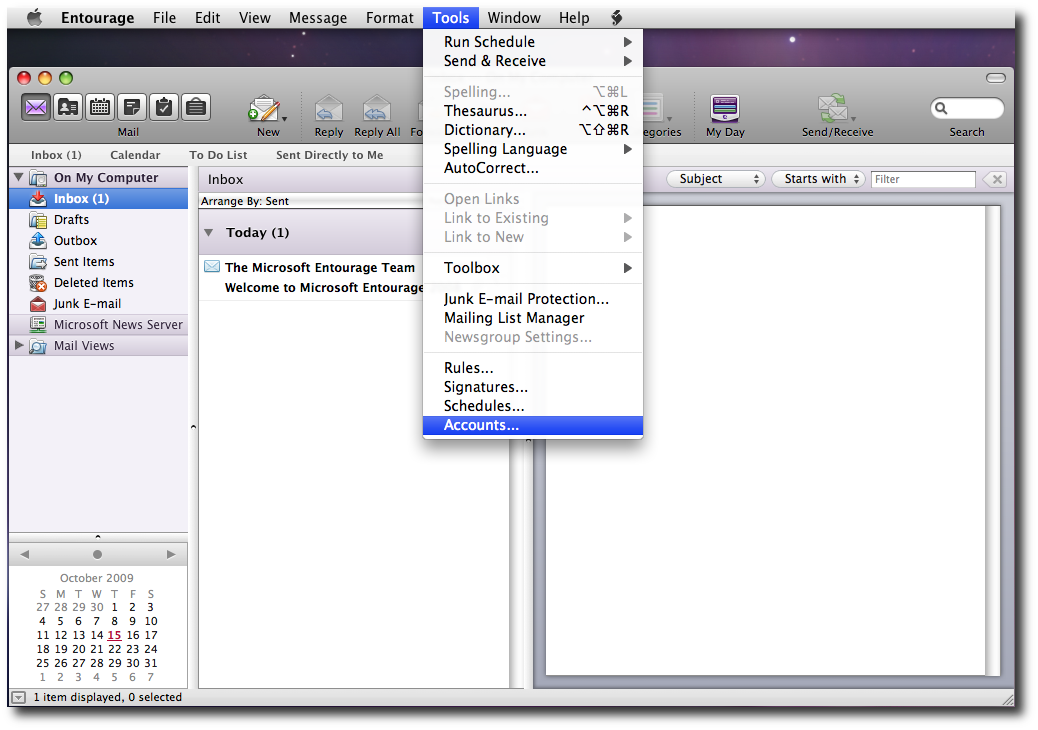Open Run Schedule submenu
Viewport: 1038px width, 730px height.
click(533, 42)
